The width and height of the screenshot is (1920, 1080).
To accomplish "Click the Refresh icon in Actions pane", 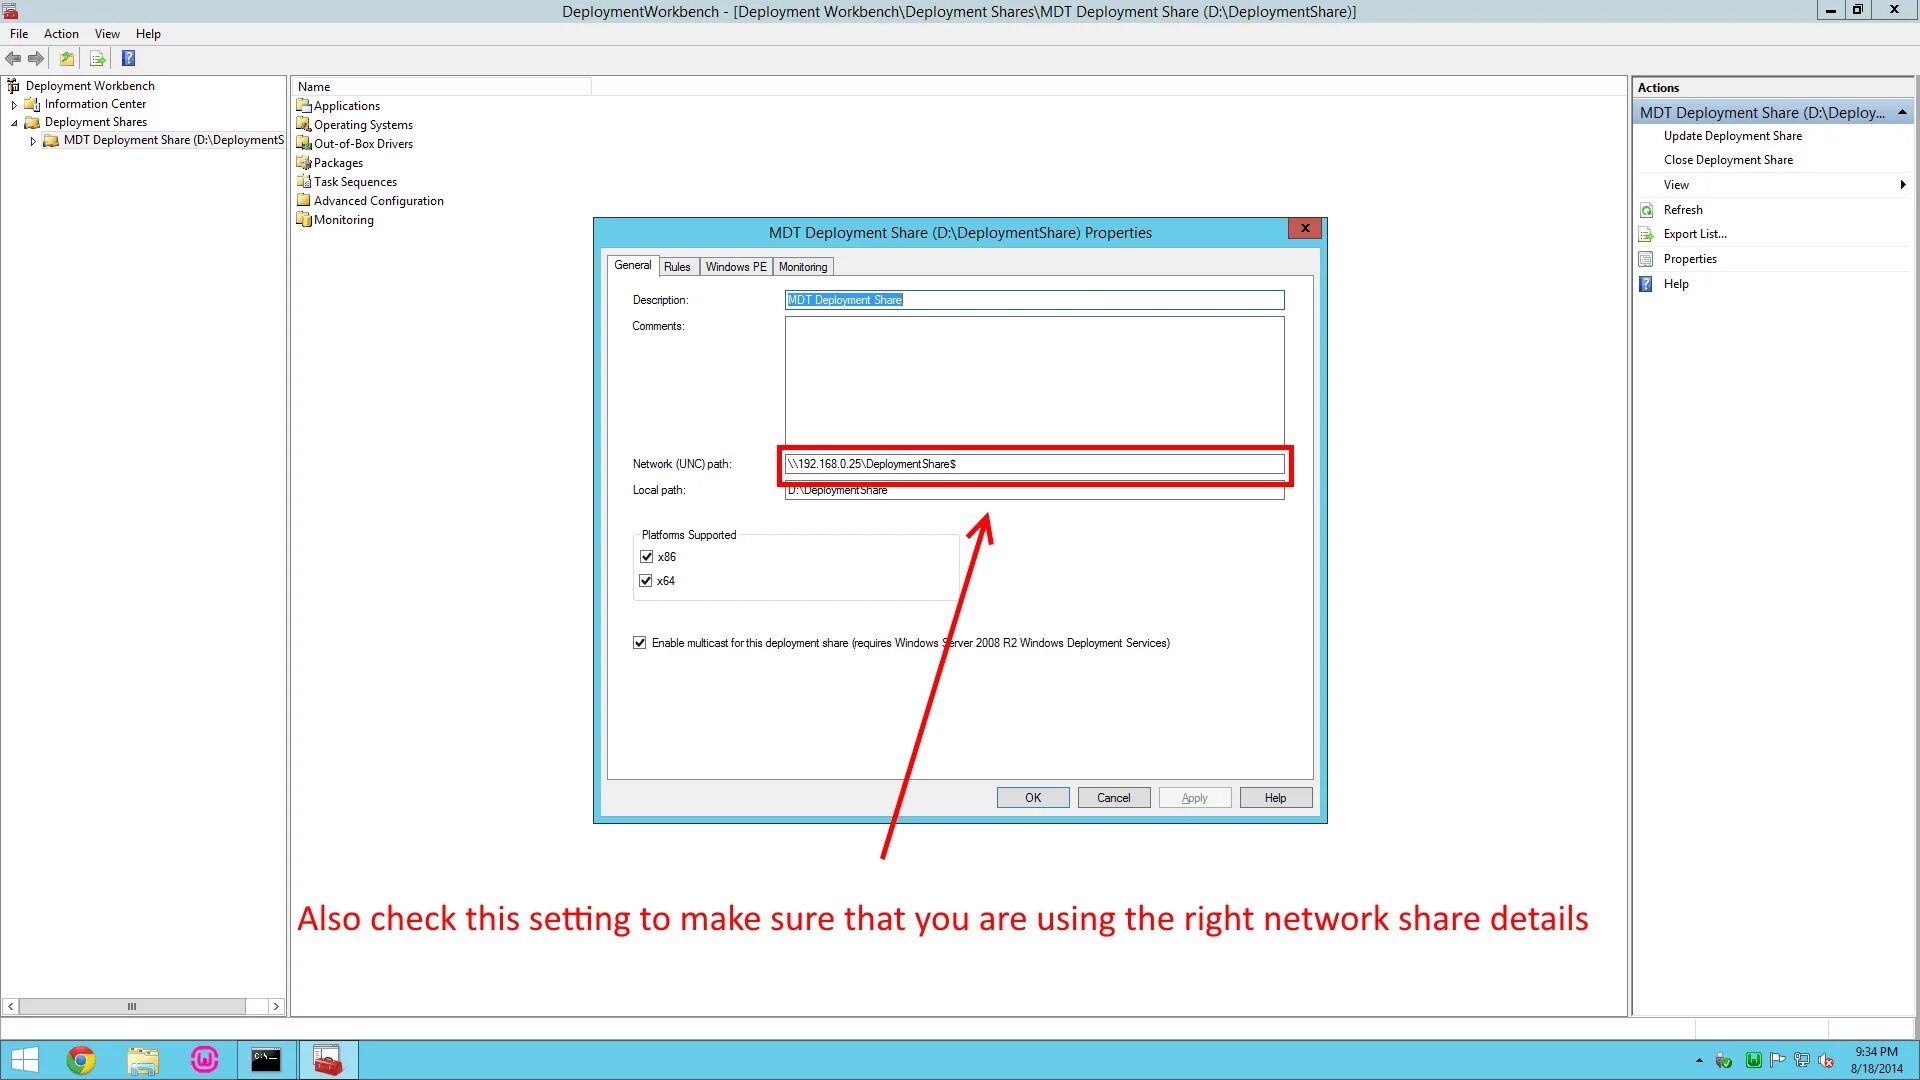I will click(1646, 210).
